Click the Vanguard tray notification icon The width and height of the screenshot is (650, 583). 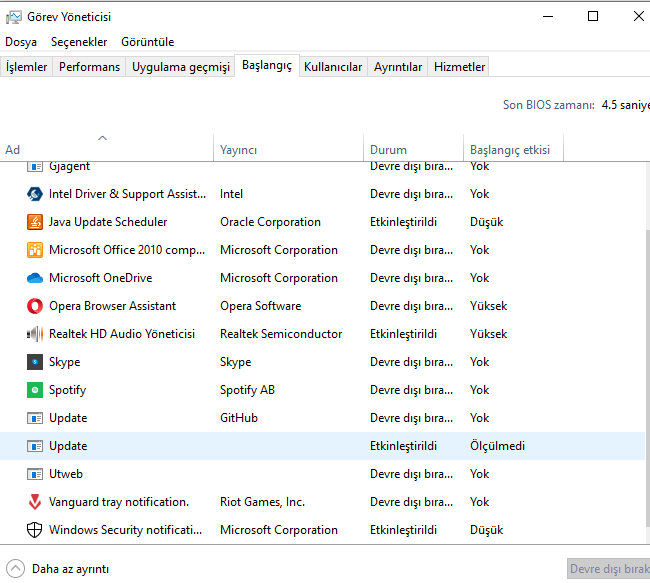(35, 502)
